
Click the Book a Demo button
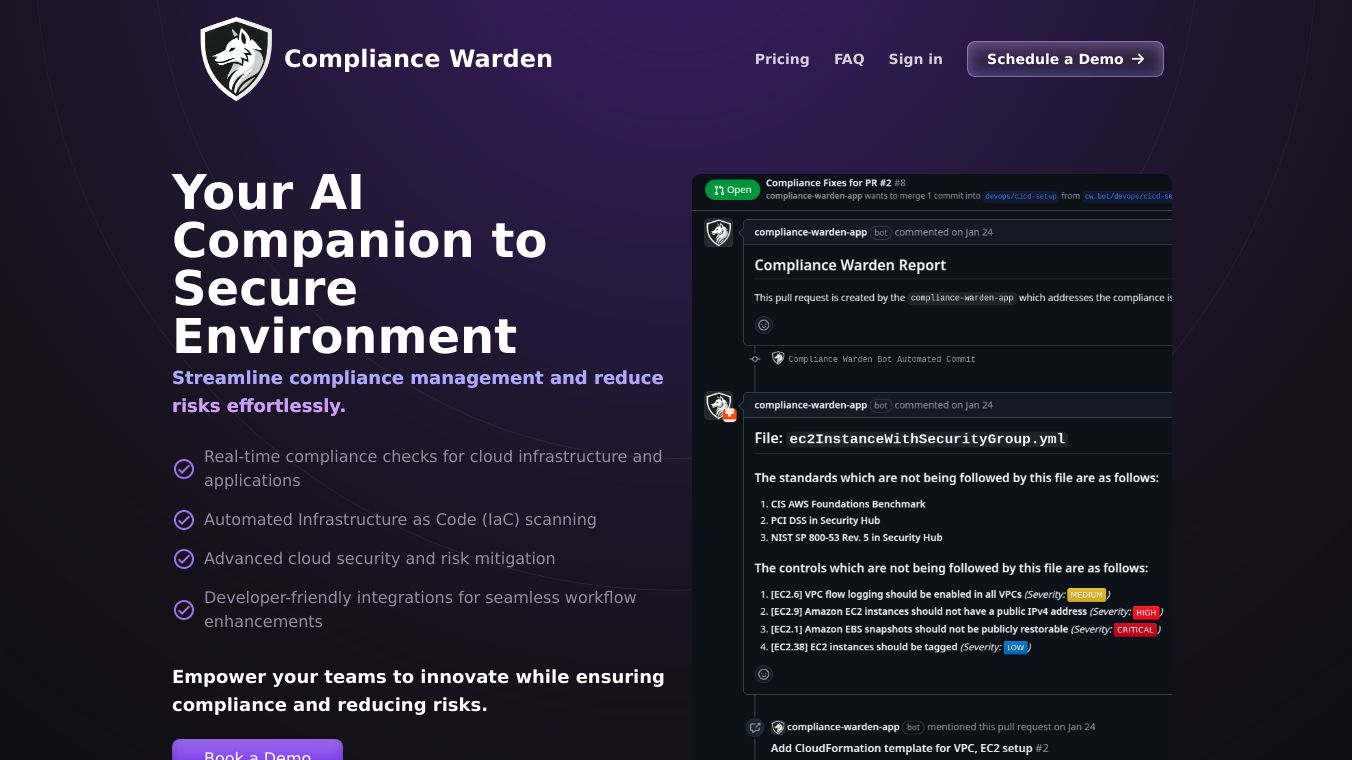[257, 750]
